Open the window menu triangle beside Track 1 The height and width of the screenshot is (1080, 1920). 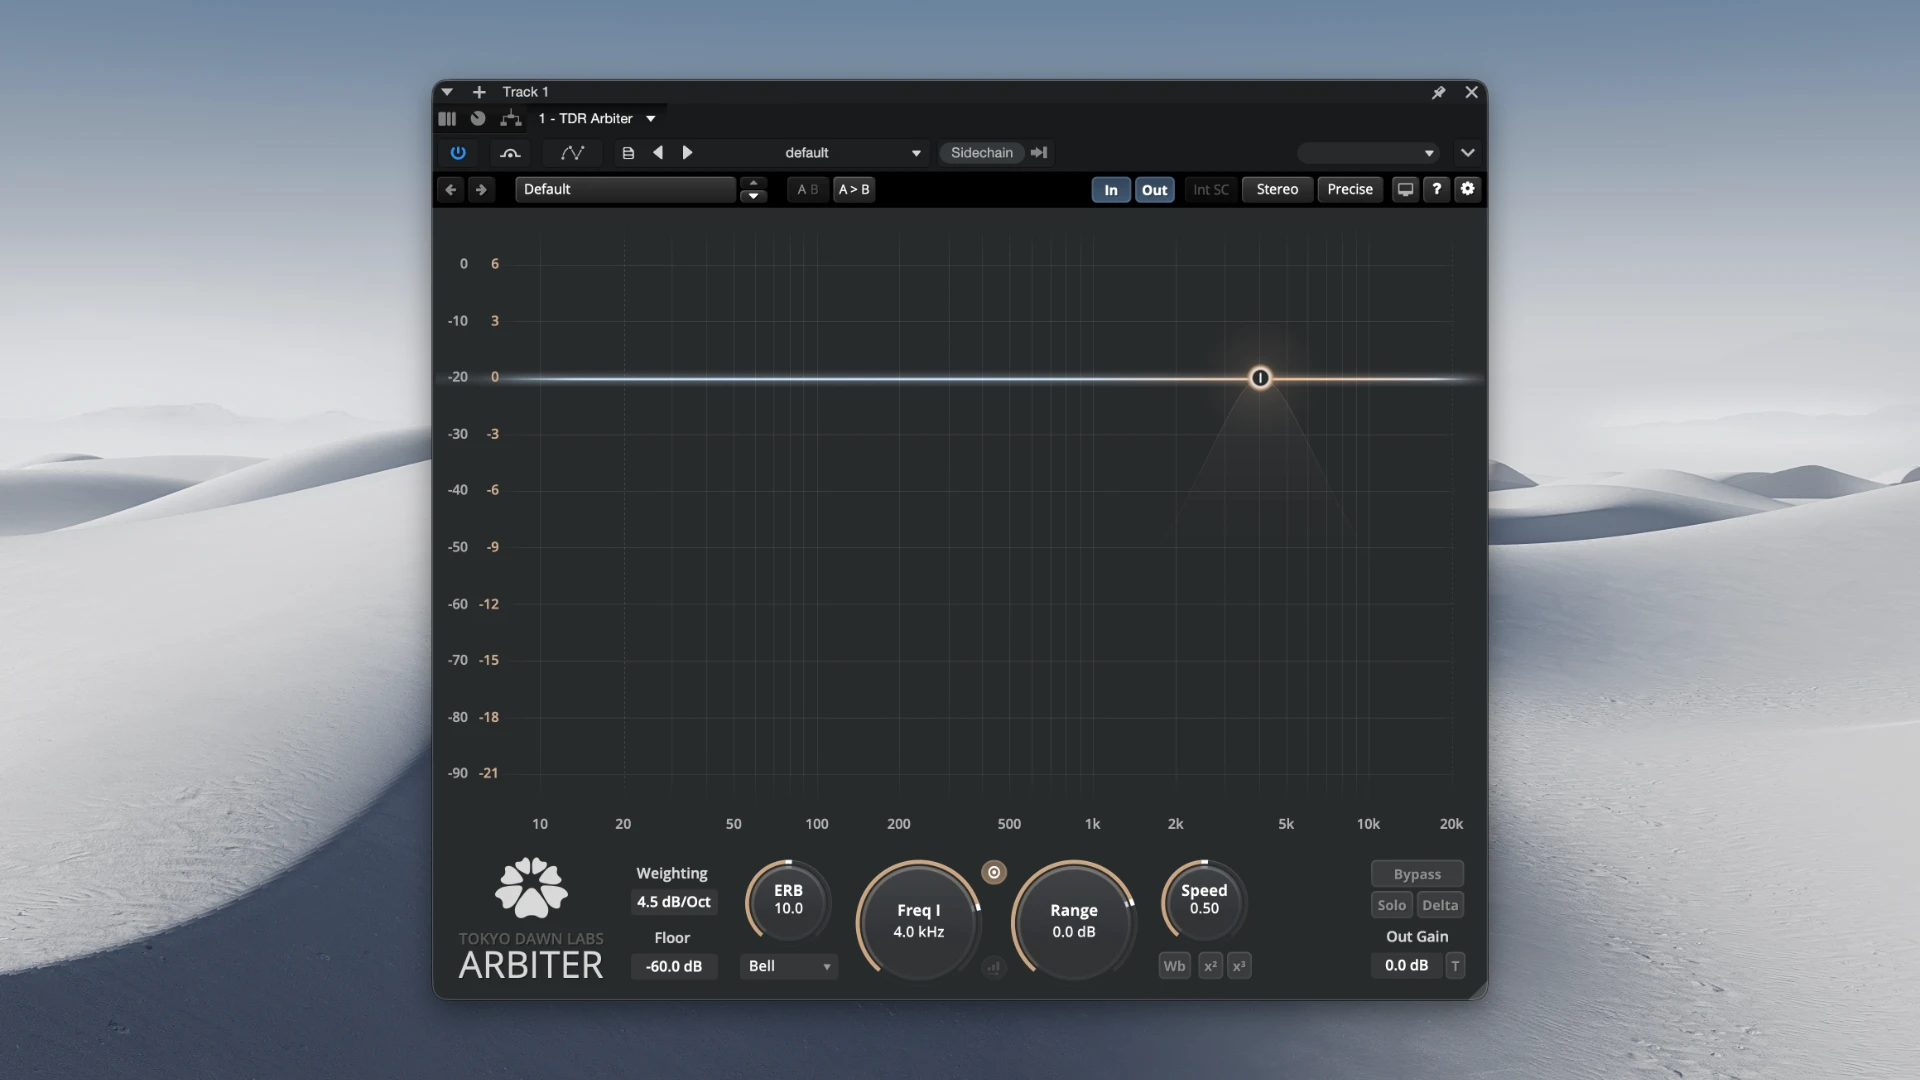(447, 92)
